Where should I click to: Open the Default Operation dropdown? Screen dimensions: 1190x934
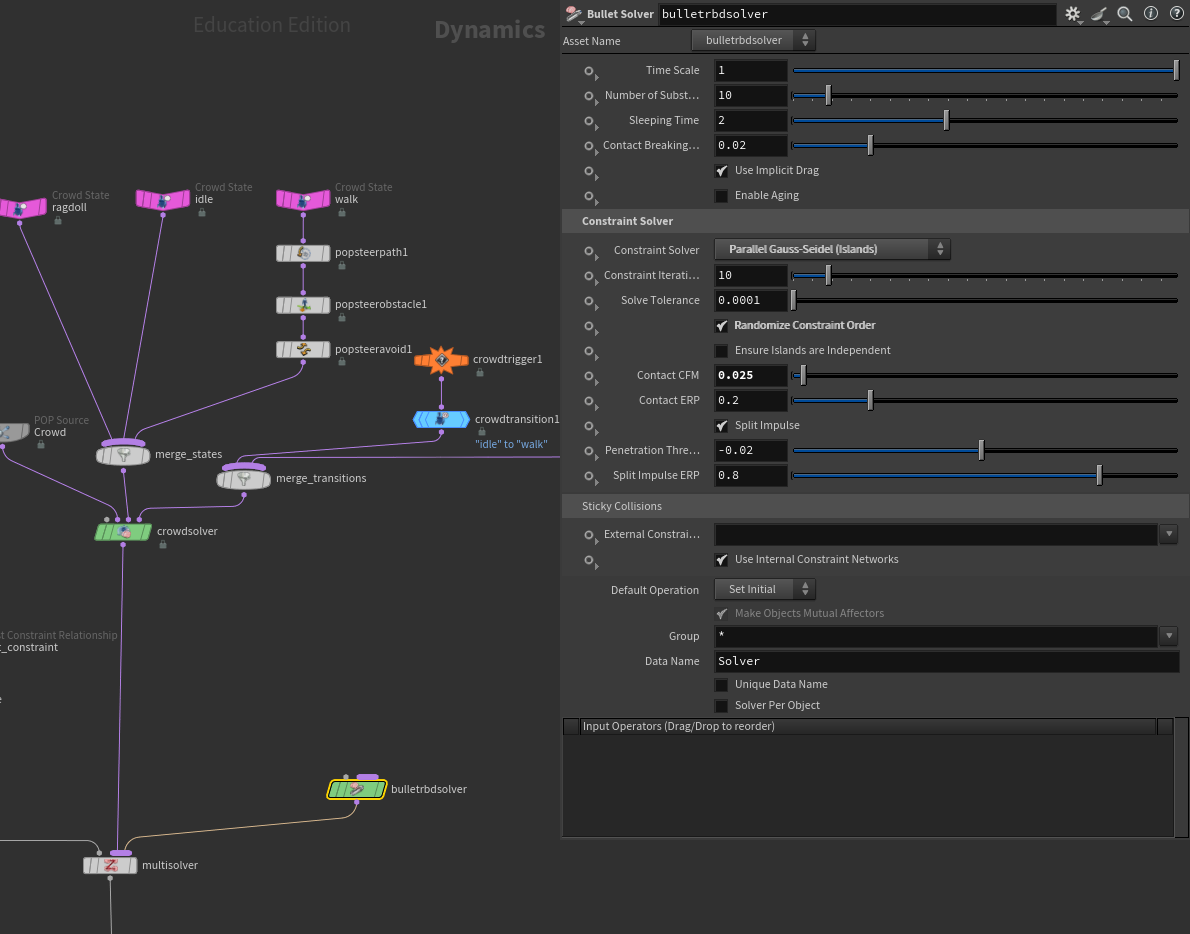764,589
